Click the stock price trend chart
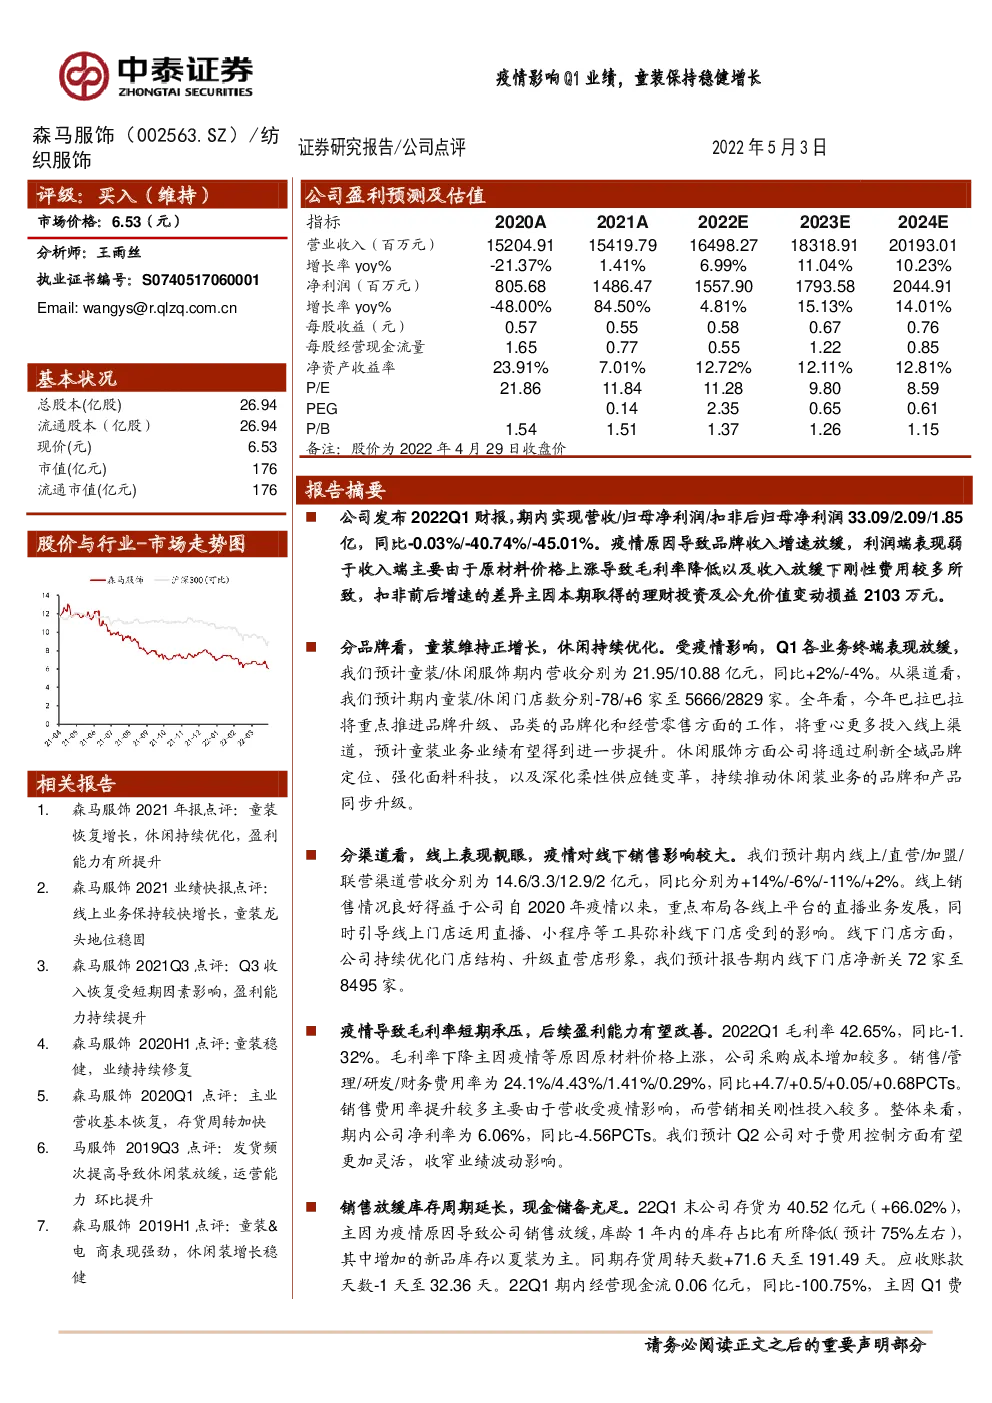Screen dimensions: 992x1403 click(x=157, y=659)
